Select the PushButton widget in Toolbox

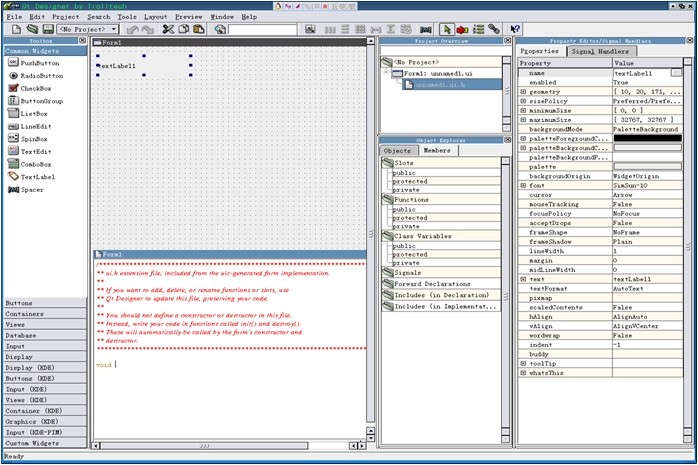pos(40,63)
